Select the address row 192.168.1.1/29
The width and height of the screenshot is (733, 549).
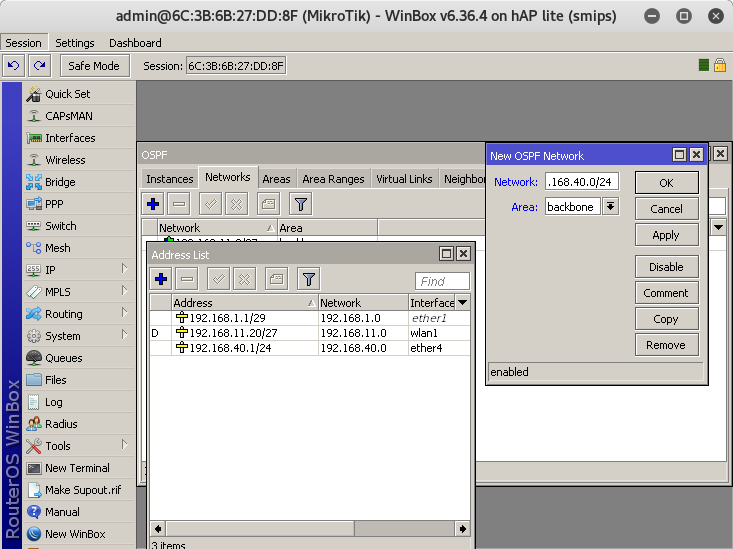tap(310, 318)
